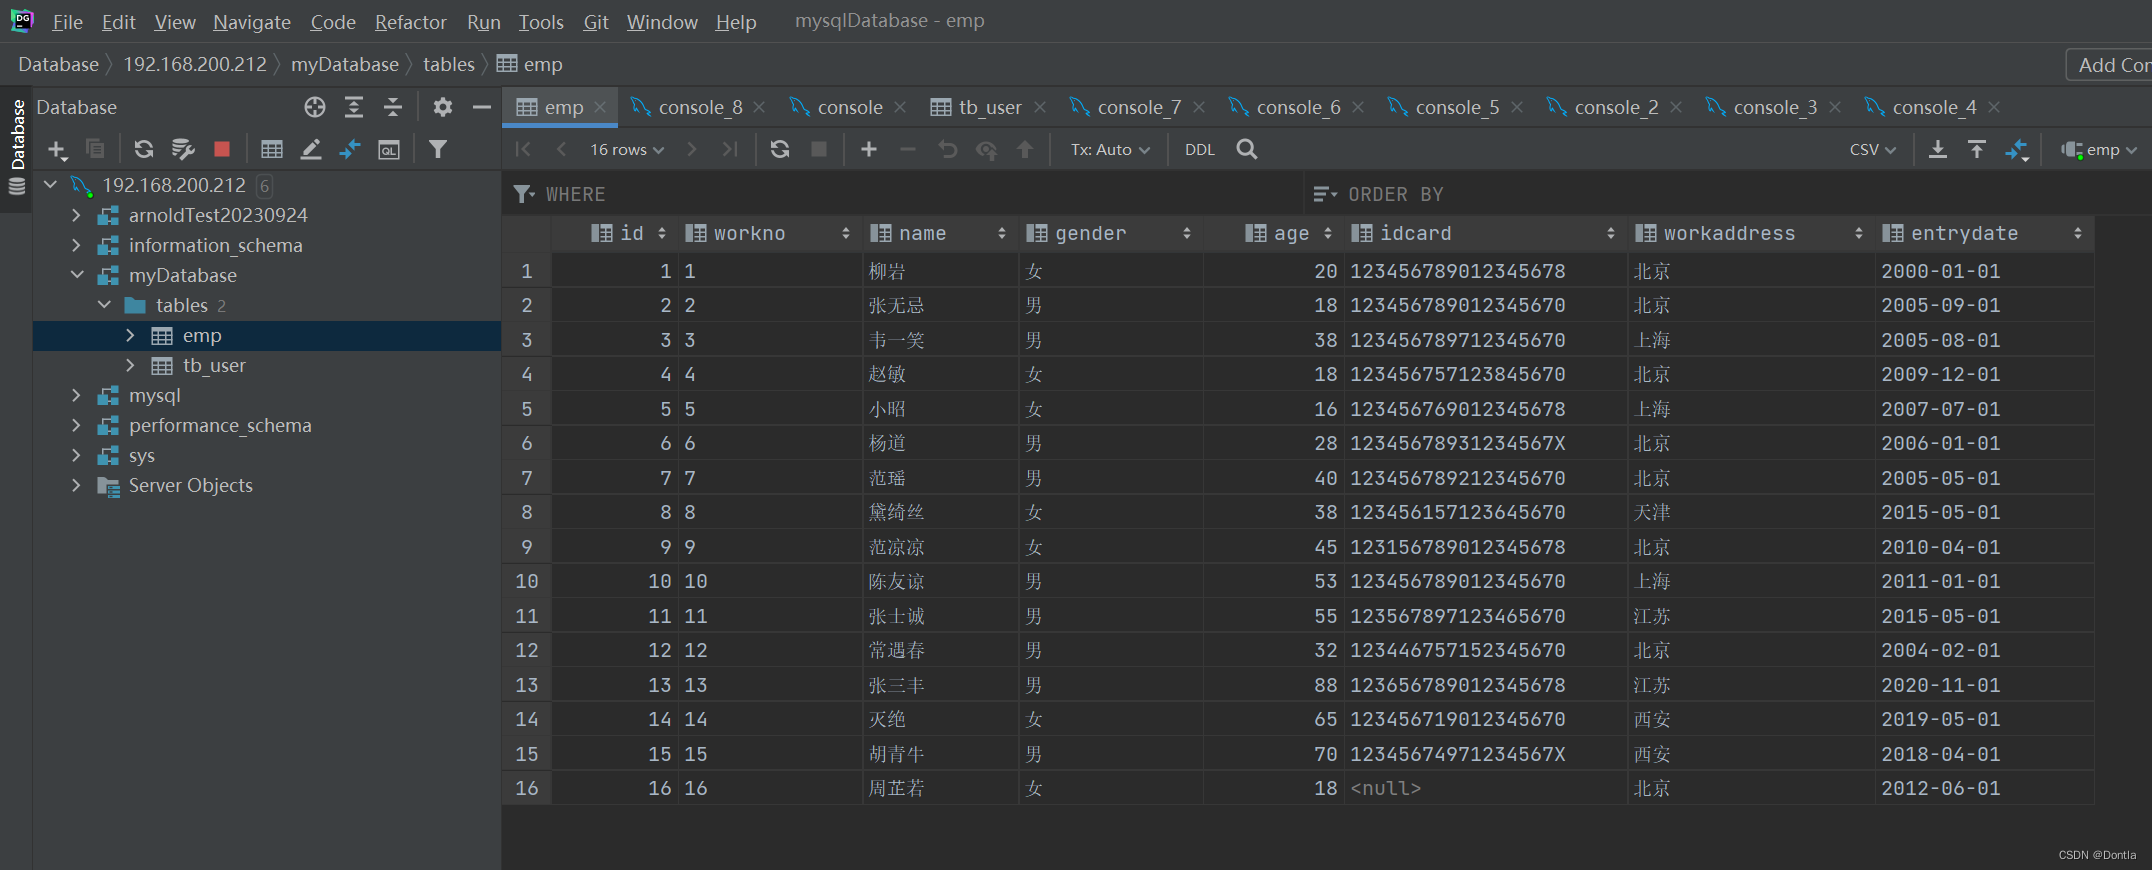Click the WHERE filter input field

(900, 194)
